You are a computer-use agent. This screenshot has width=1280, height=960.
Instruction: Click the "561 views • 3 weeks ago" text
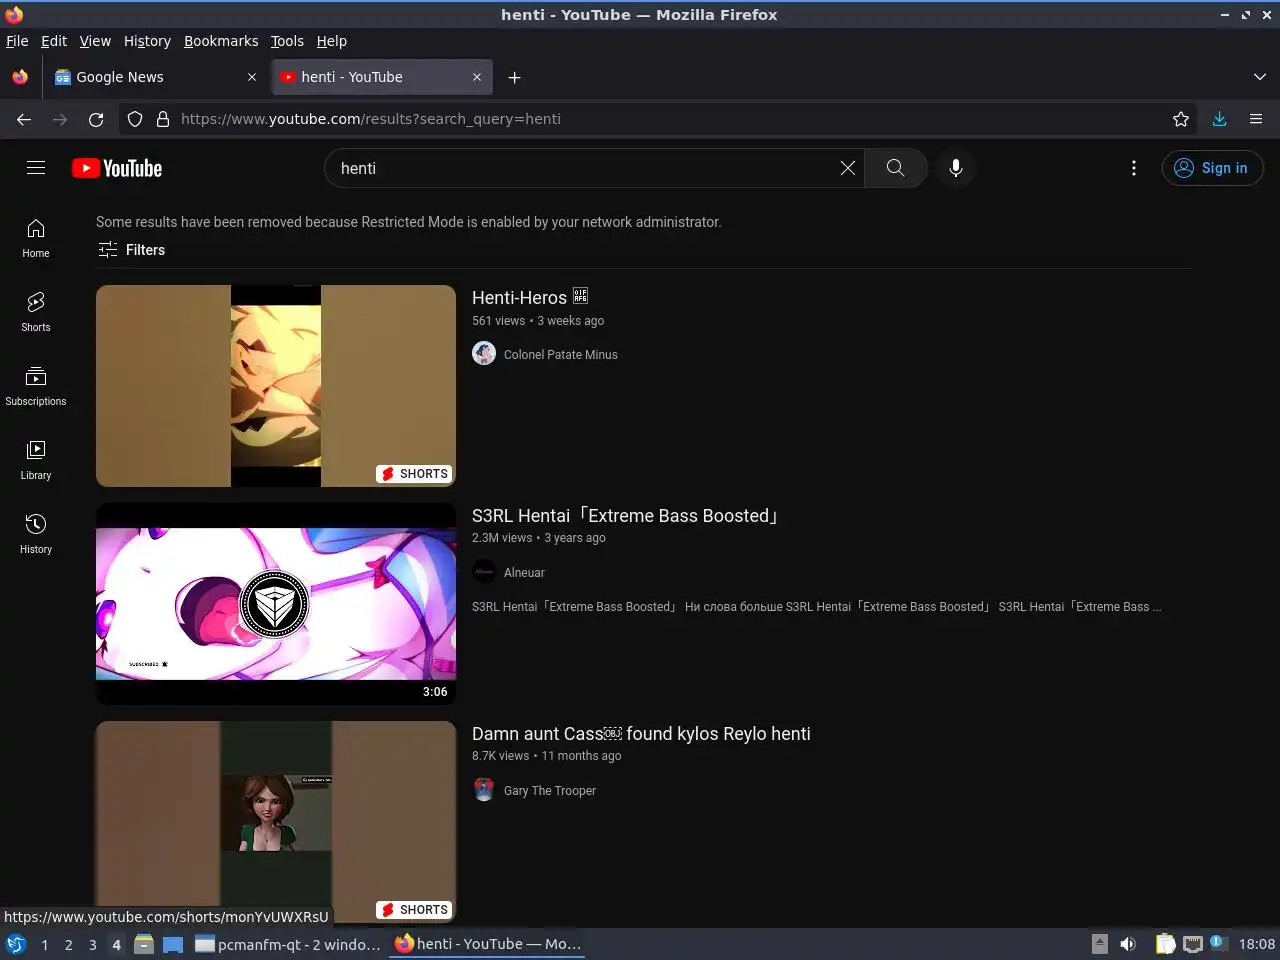[x=538, y=321]
